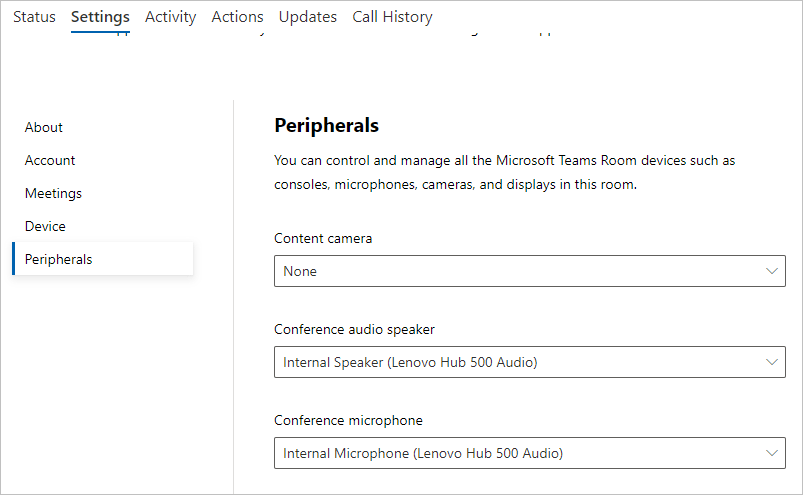Click the Conference audio speaker chevron
803x495 pixels.
(x=771, y=362)
